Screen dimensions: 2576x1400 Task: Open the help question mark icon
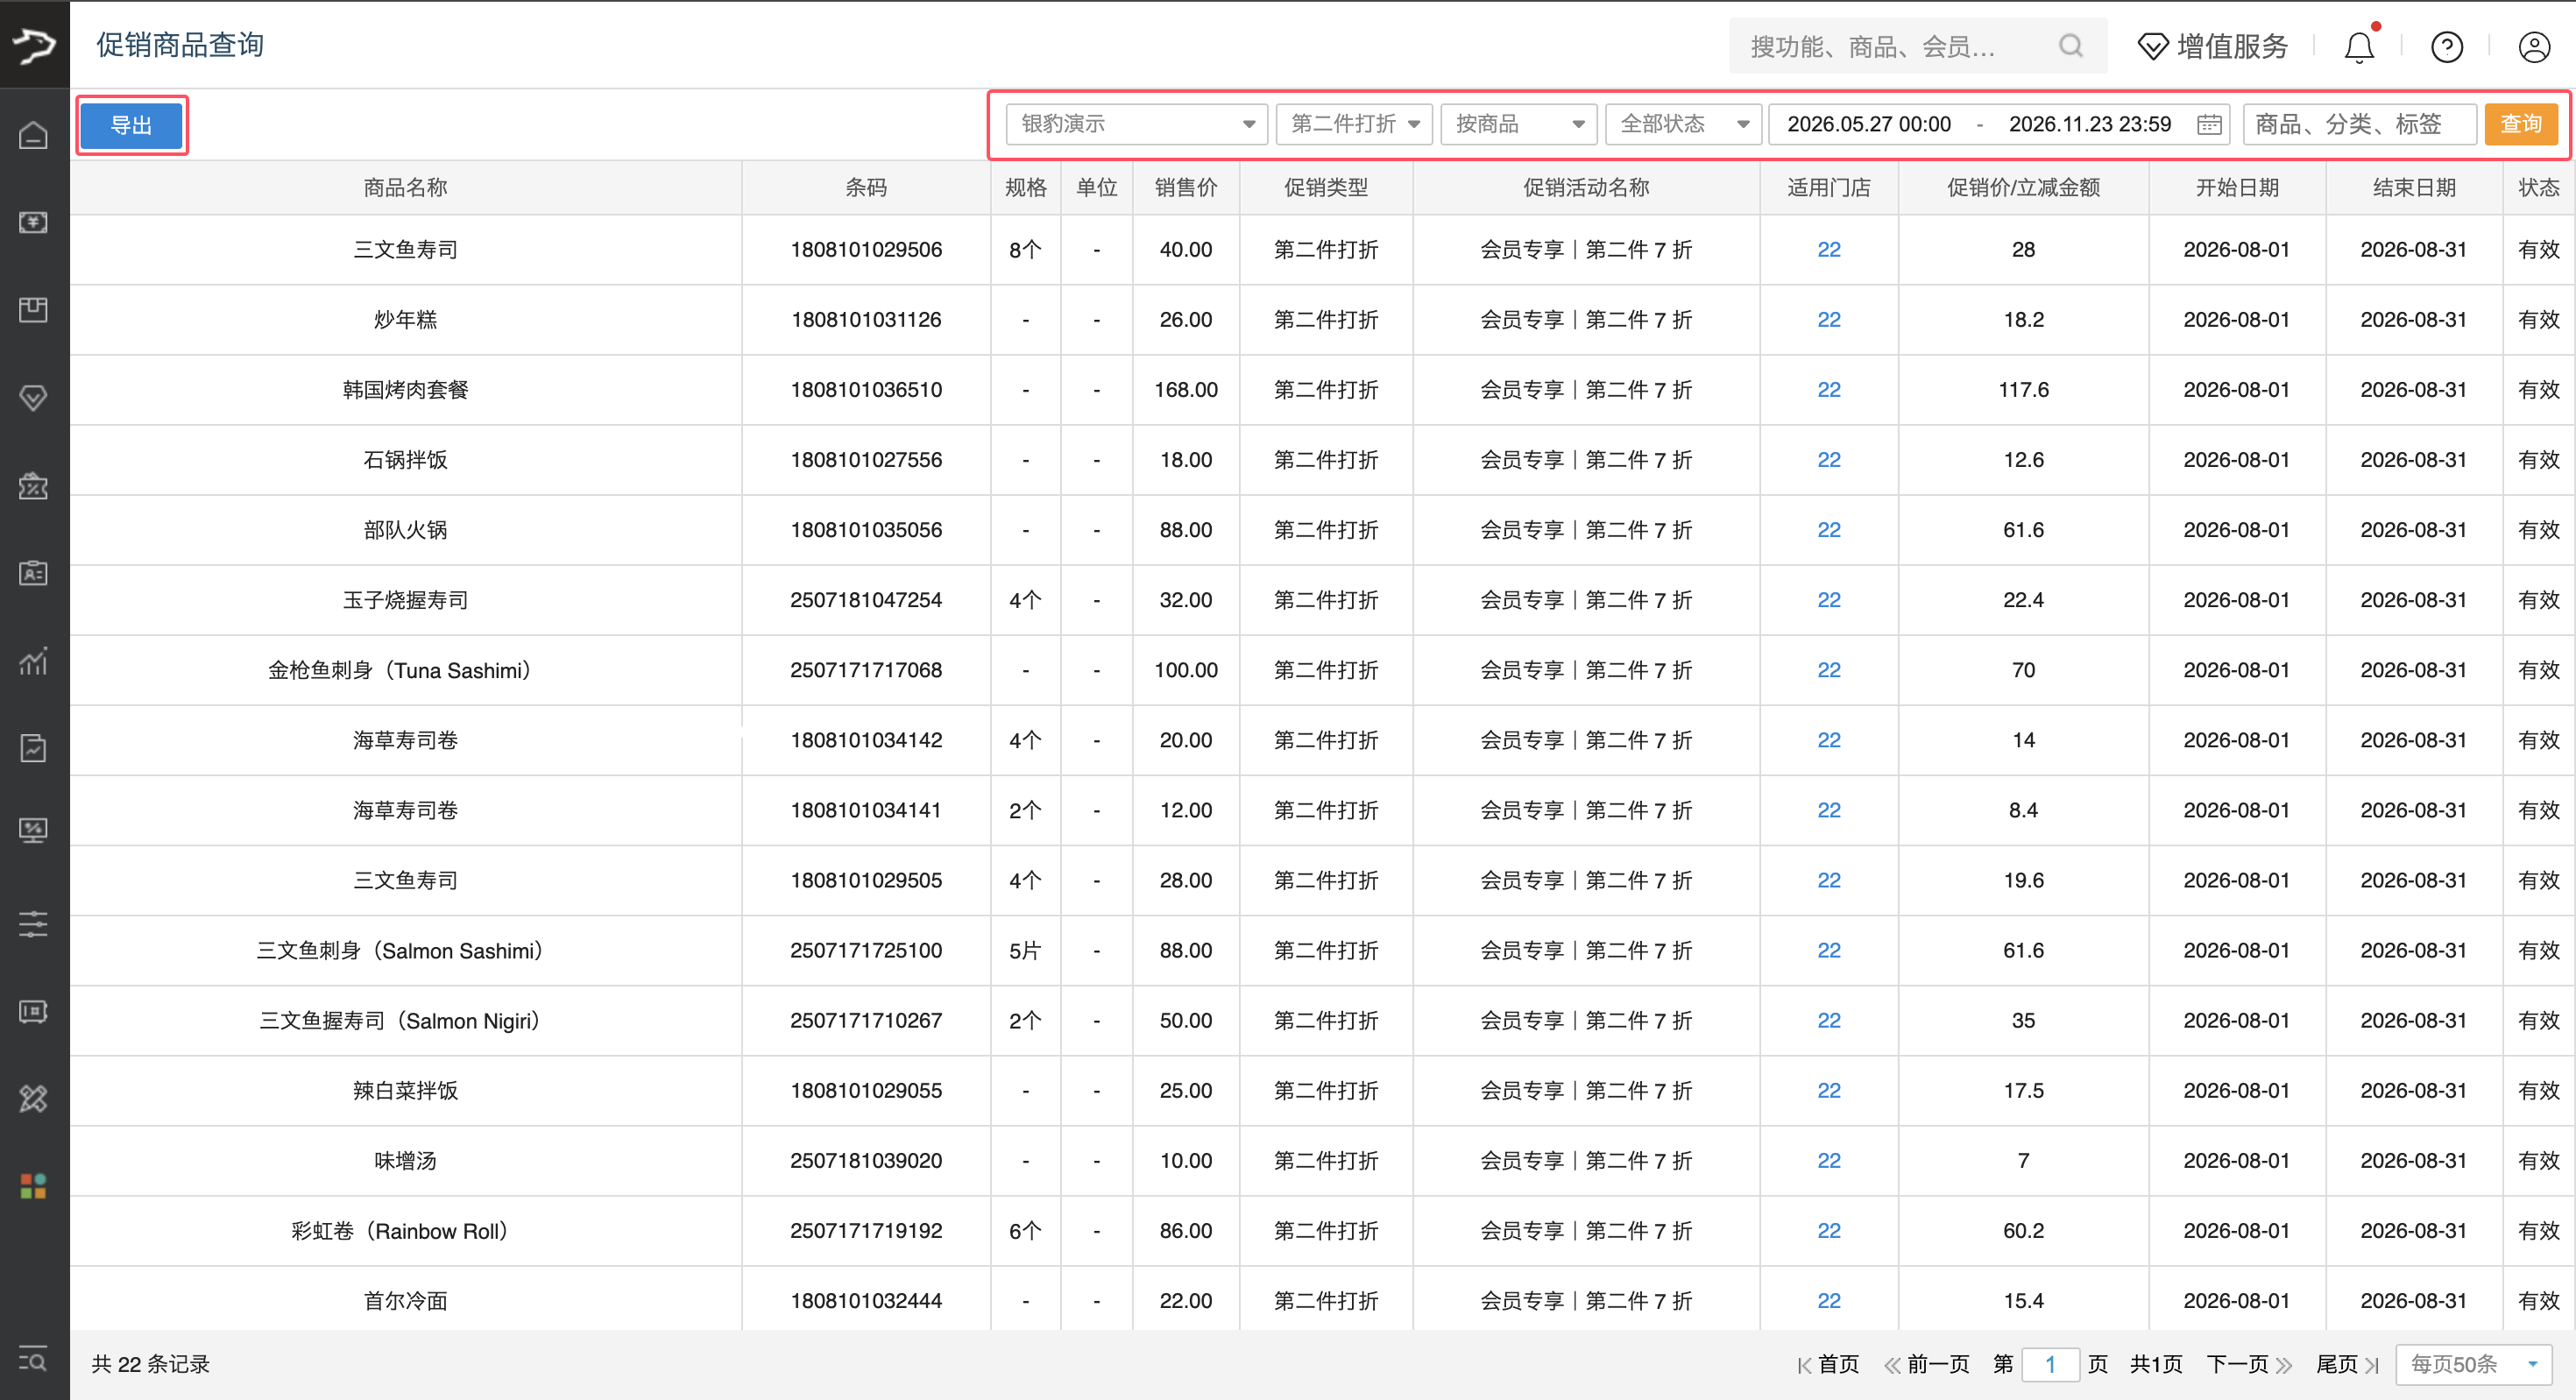coord(2447,47)
